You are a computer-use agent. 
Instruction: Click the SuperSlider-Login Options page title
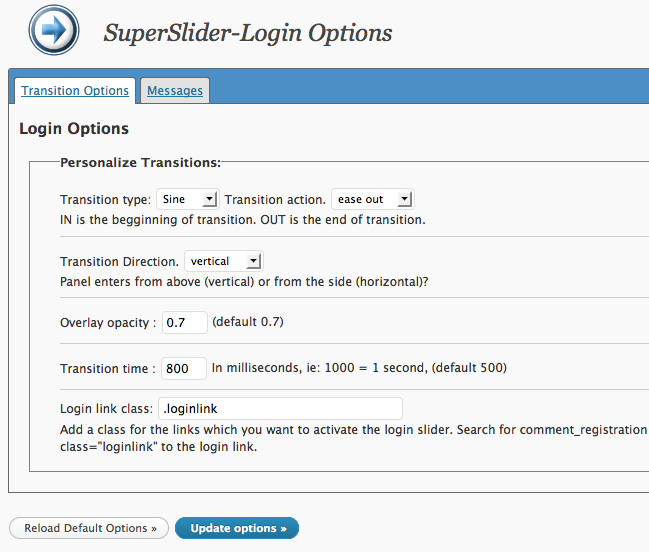[x=248, y=32]
